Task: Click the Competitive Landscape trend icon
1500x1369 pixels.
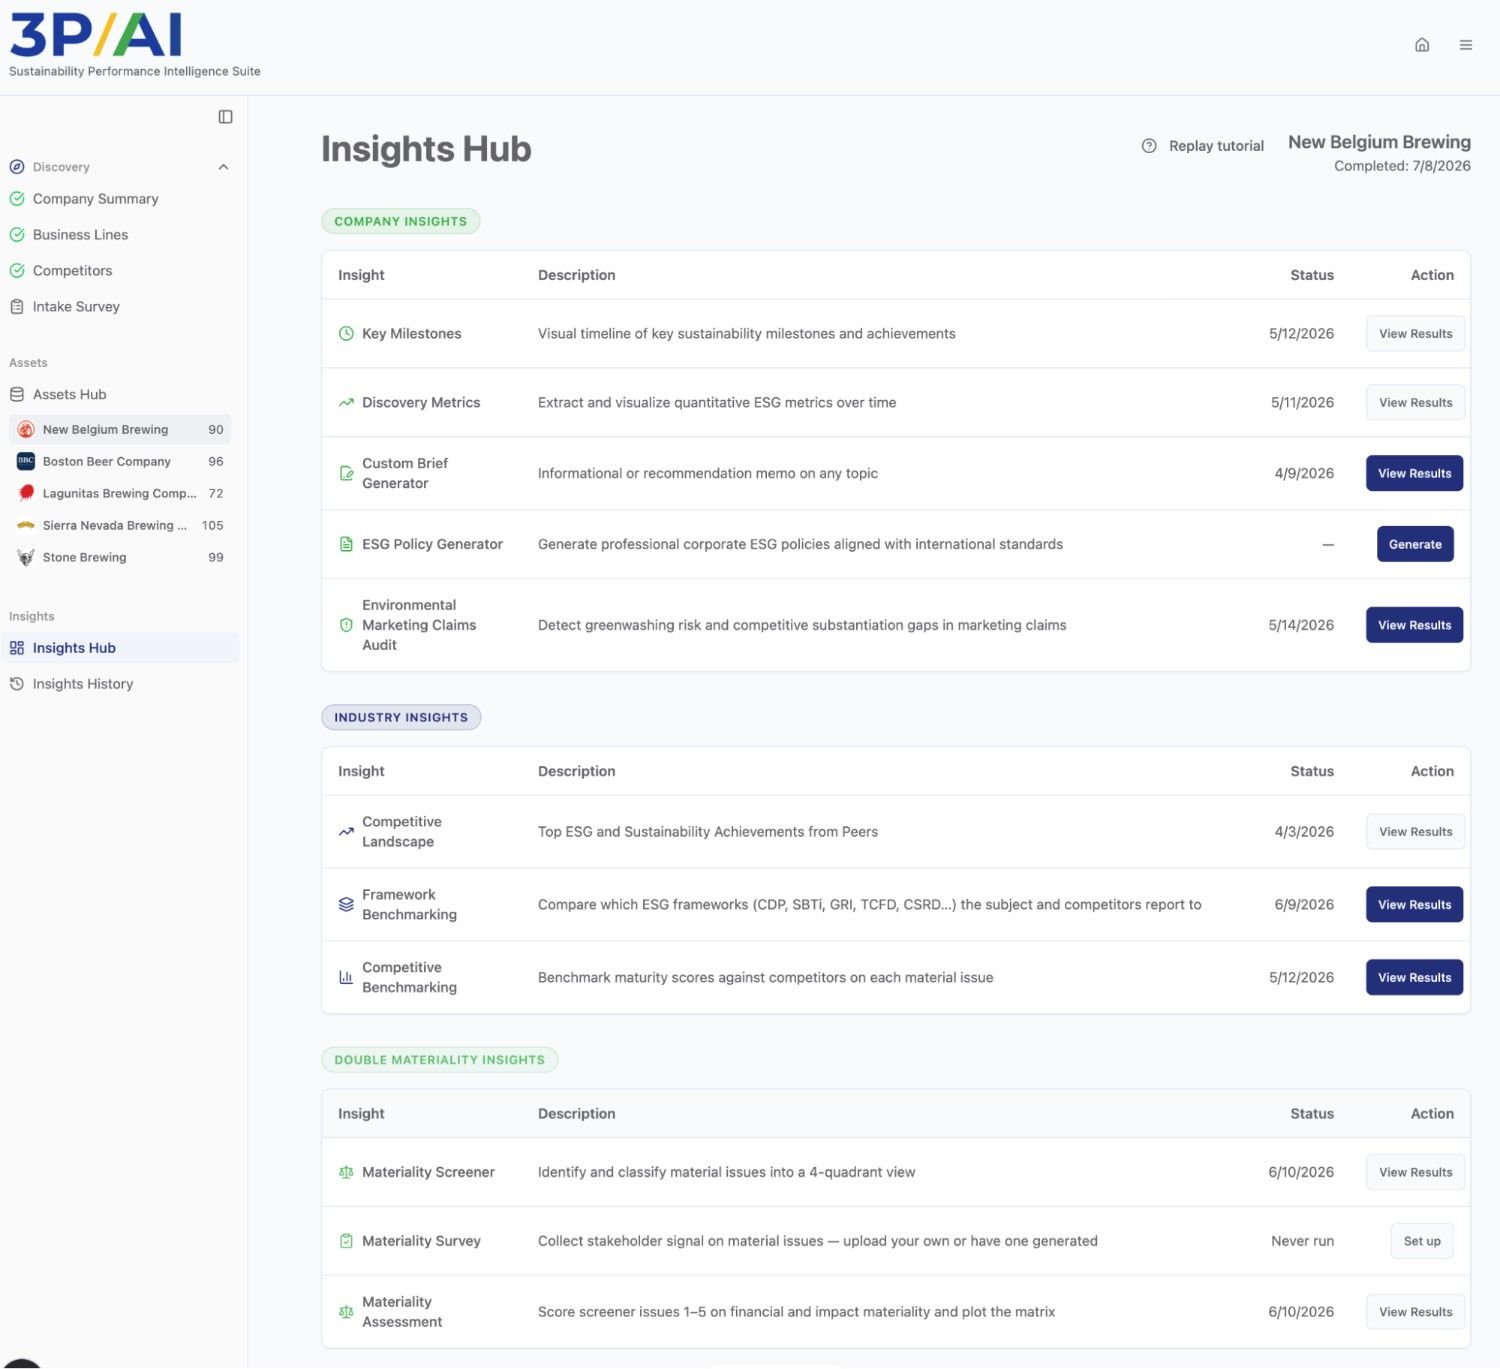Action: tap(346, 832)
